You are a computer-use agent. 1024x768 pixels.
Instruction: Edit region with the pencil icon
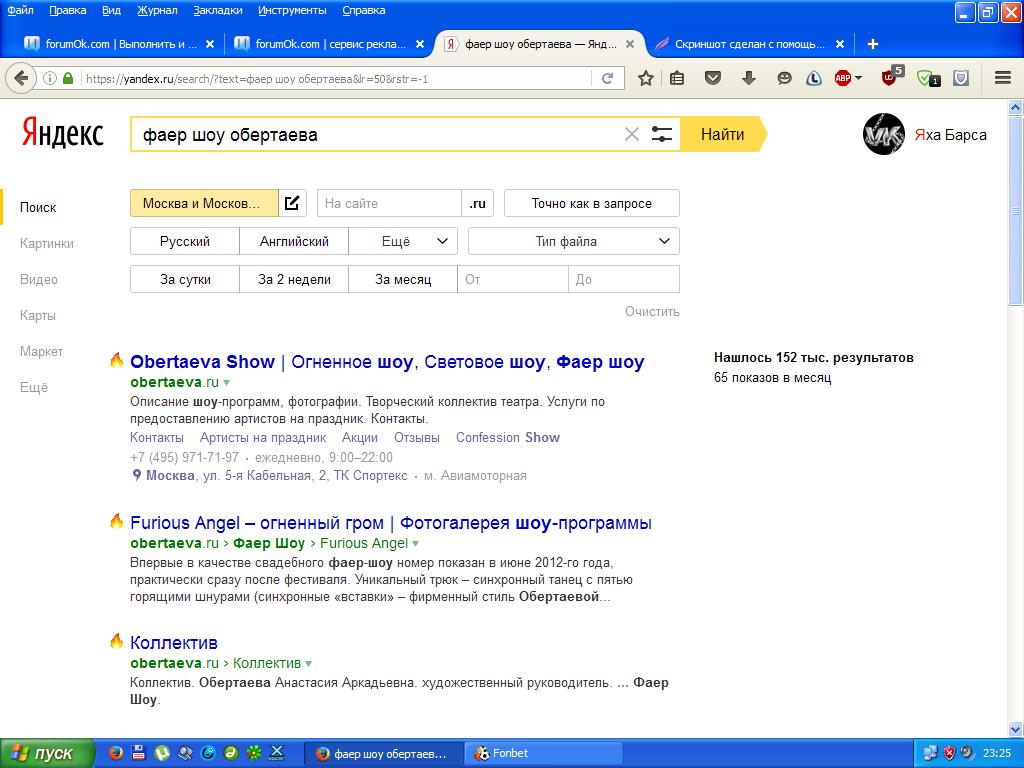(x=292, y=203)
